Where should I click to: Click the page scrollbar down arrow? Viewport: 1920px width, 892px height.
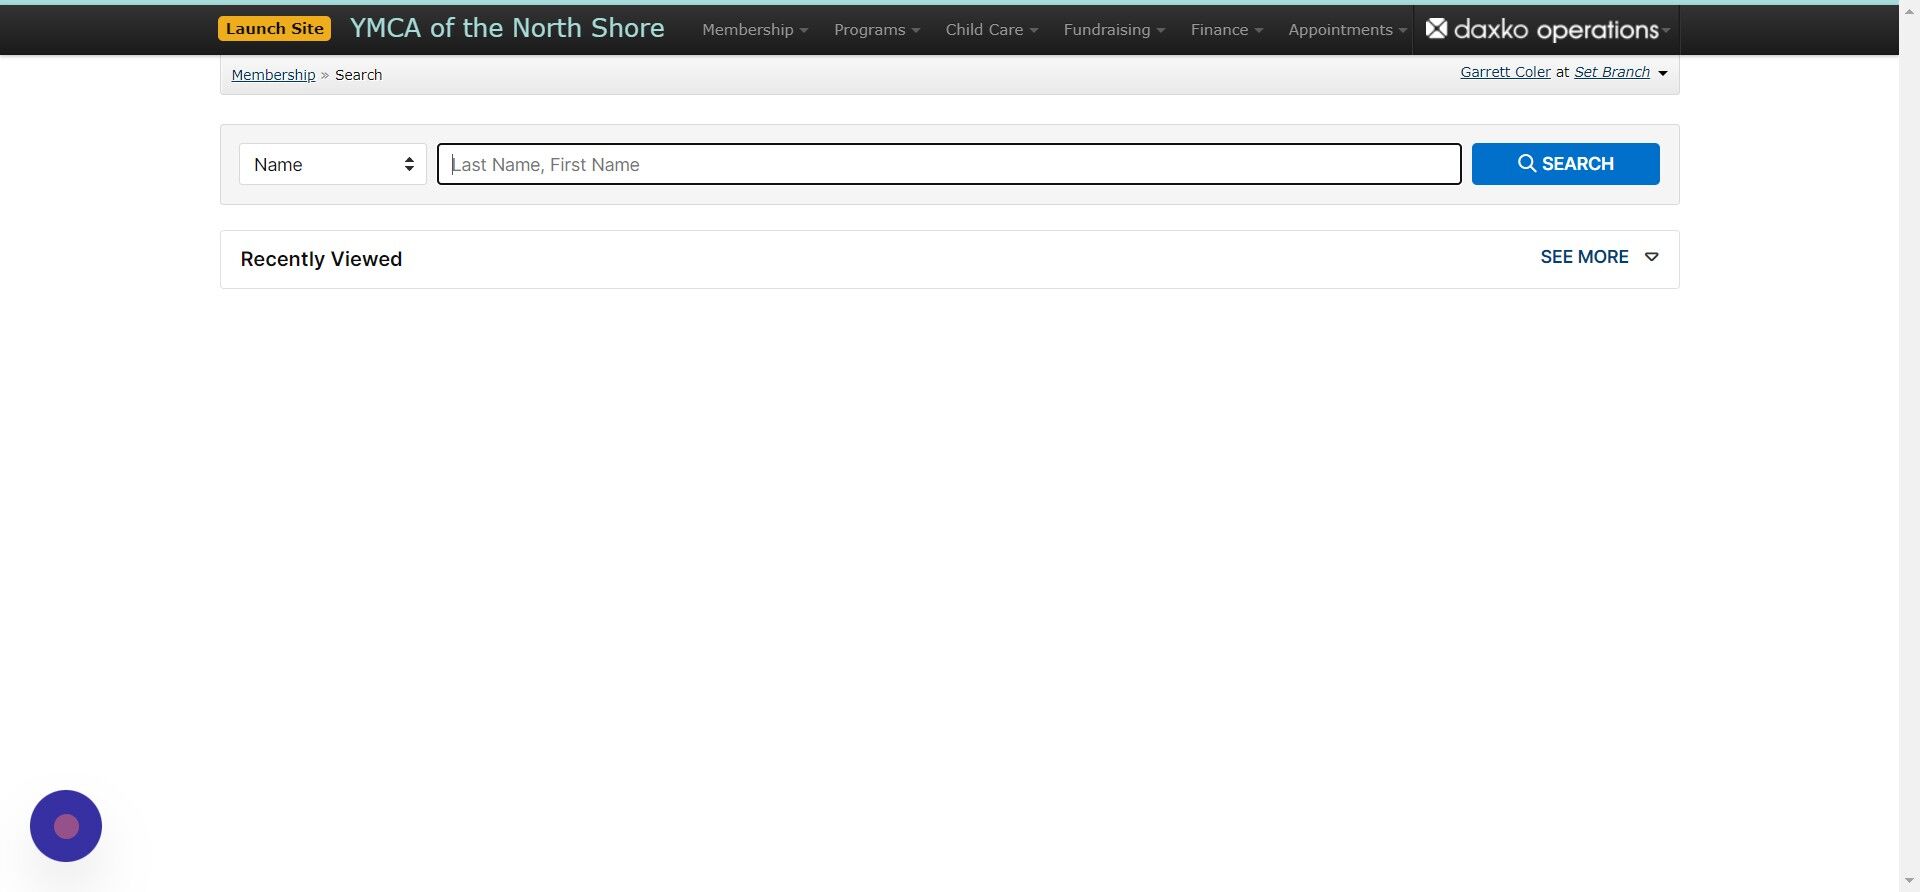point(1909,881)
